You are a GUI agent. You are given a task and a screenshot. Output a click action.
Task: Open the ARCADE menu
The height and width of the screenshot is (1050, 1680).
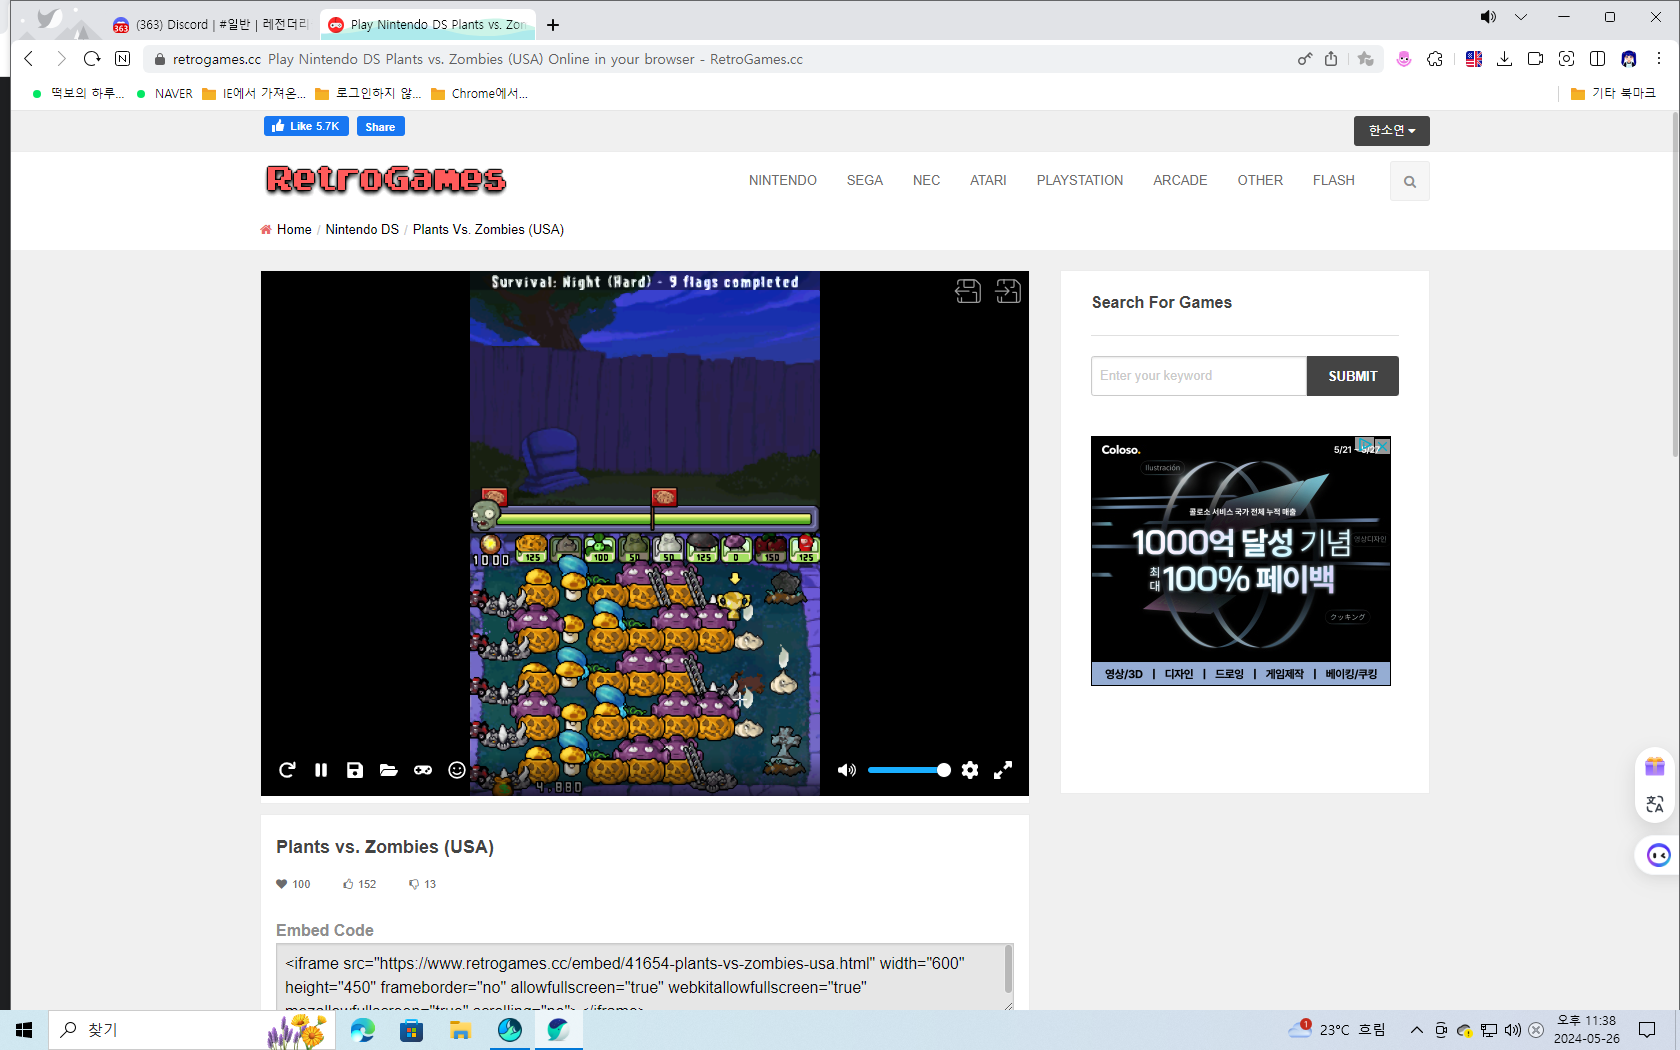click(x=1180, y=180)
